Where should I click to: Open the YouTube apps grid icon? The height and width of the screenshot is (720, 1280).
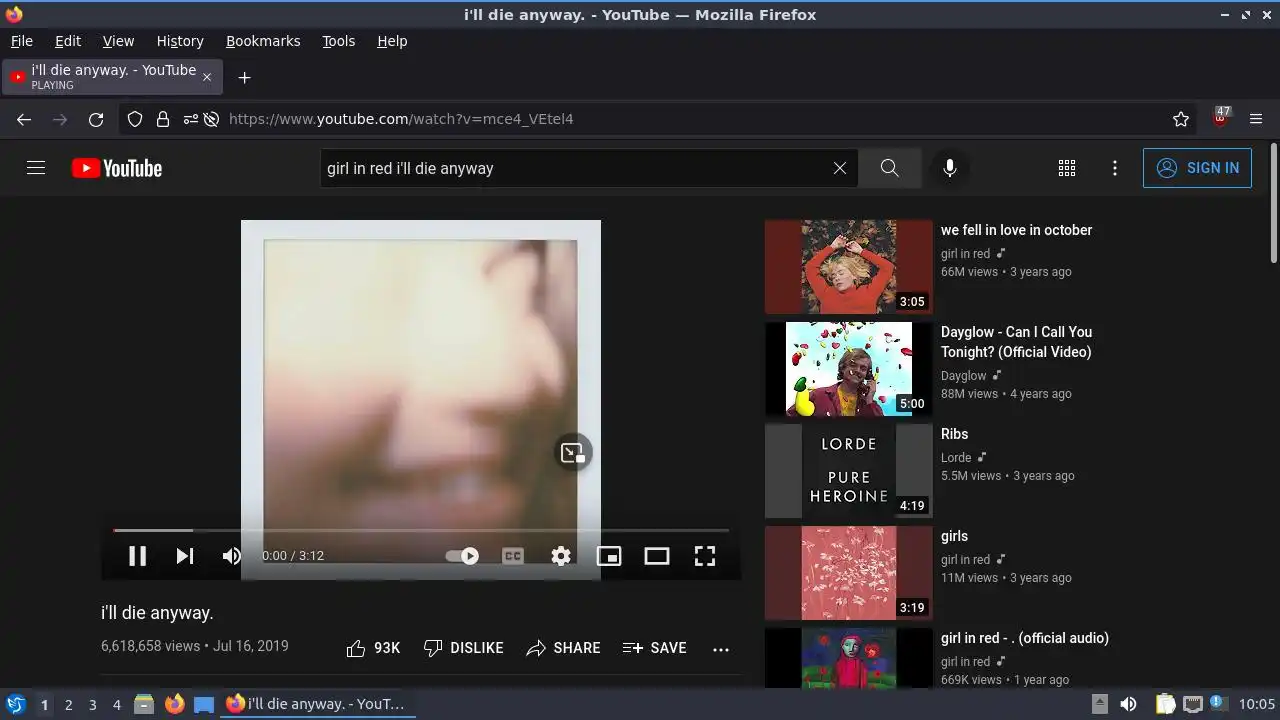[x=1067, y=168]
